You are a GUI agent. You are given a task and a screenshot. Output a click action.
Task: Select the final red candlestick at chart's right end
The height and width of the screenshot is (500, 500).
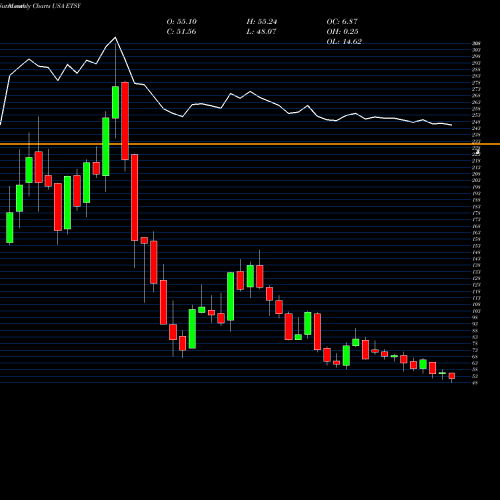452,376
